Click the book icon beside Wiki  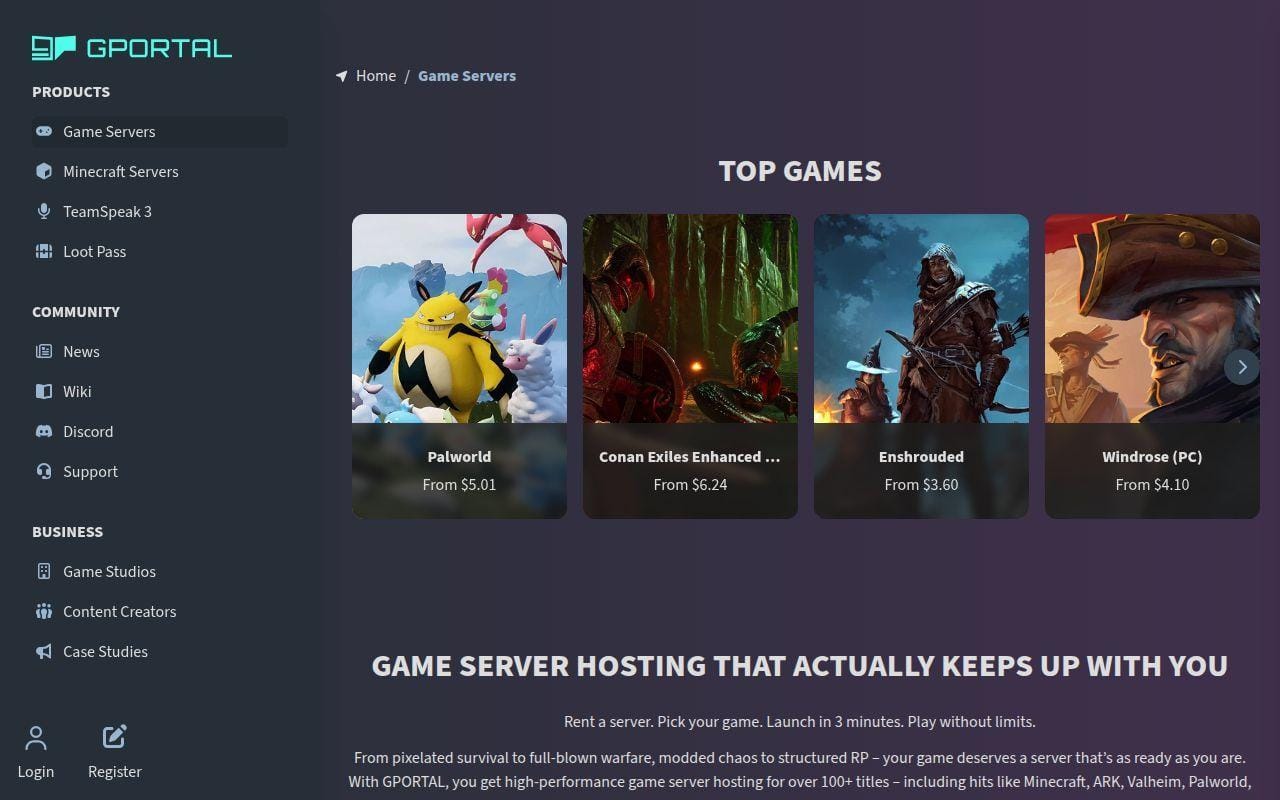44,391
